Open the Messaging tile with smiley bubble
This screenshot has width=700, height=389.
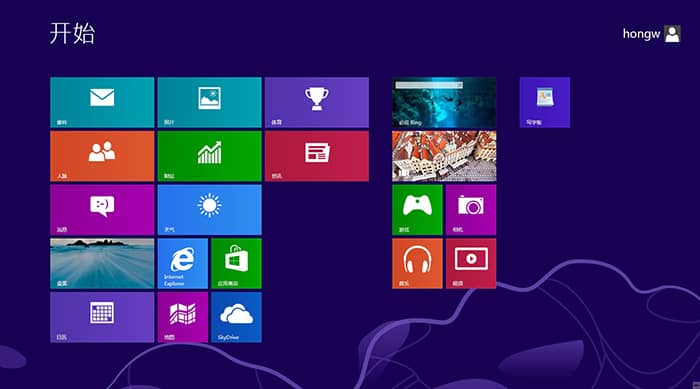pyautogui.click(x=102, y=209)
